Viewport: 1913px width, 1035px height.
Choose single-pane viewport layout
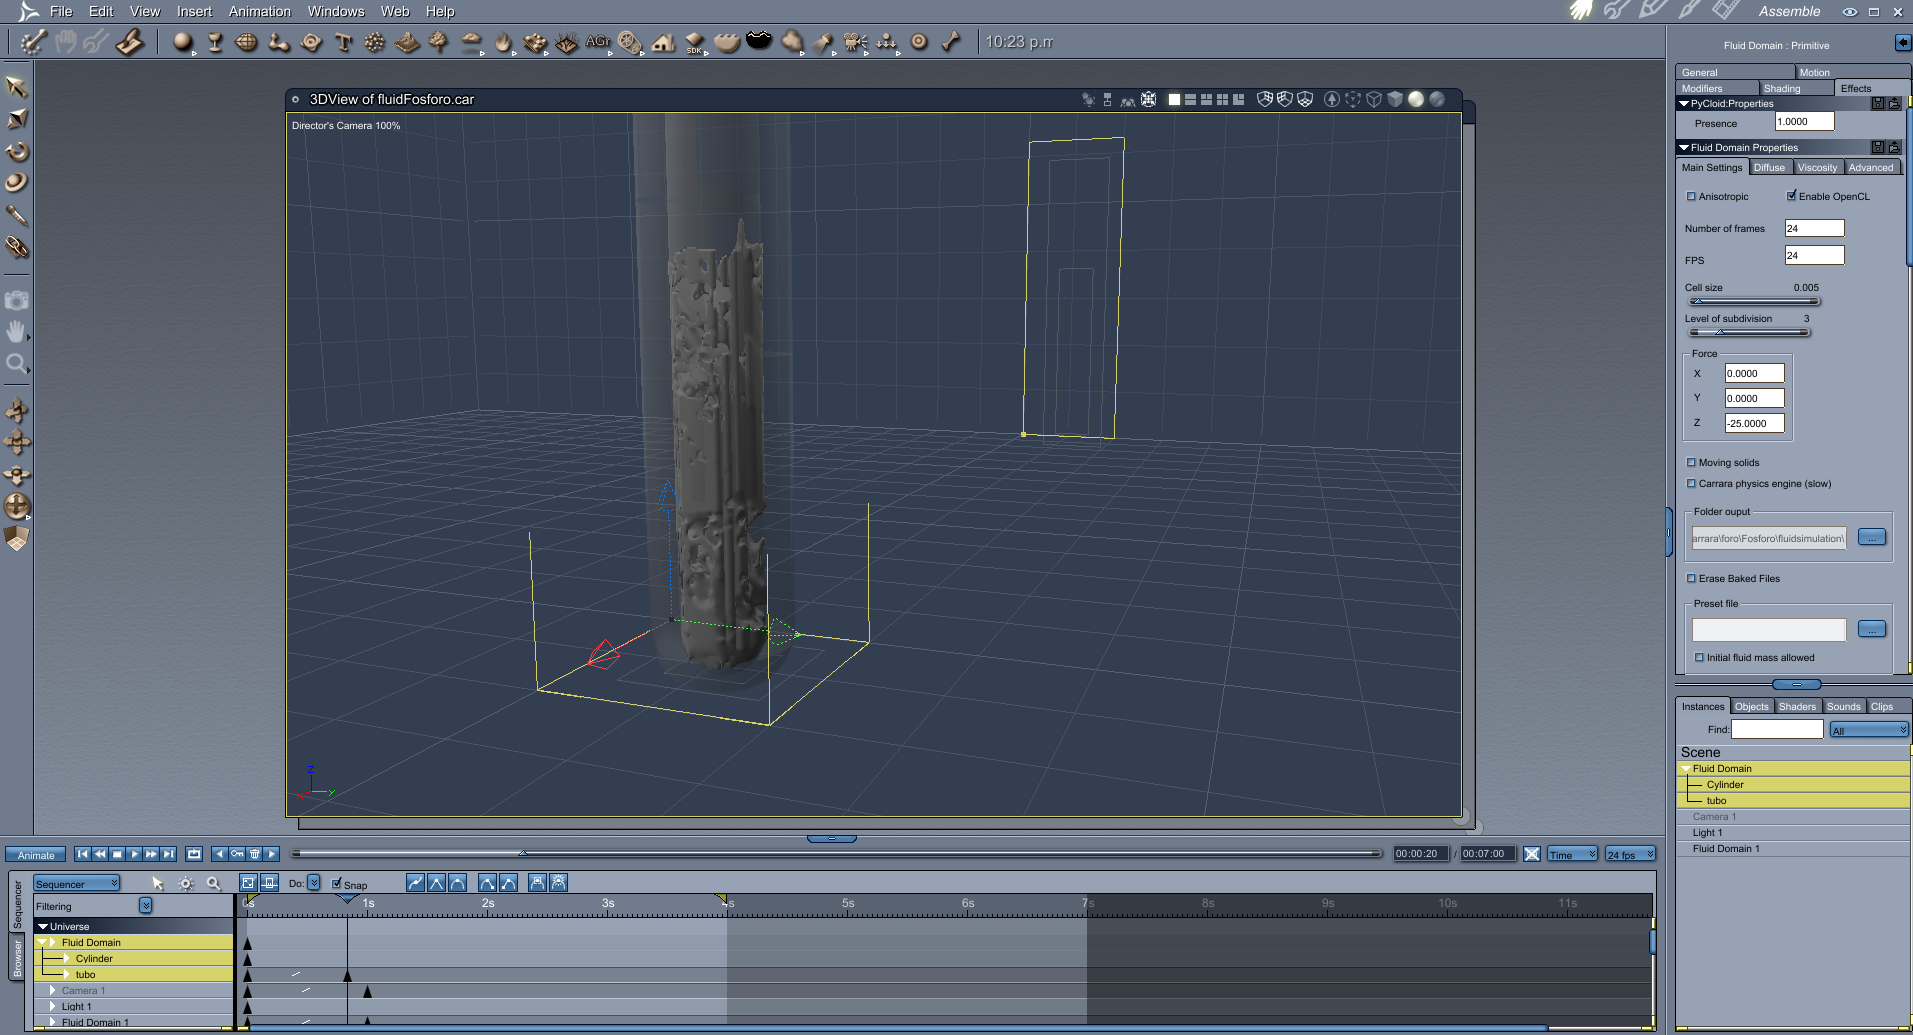pyautogui.click(x=1174, y=99)
